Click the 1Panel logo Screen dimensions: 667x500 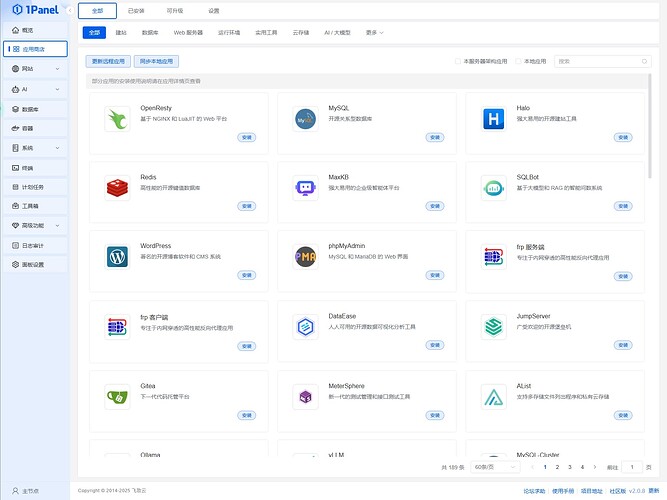pyautogui.click(x=36, y=9)
